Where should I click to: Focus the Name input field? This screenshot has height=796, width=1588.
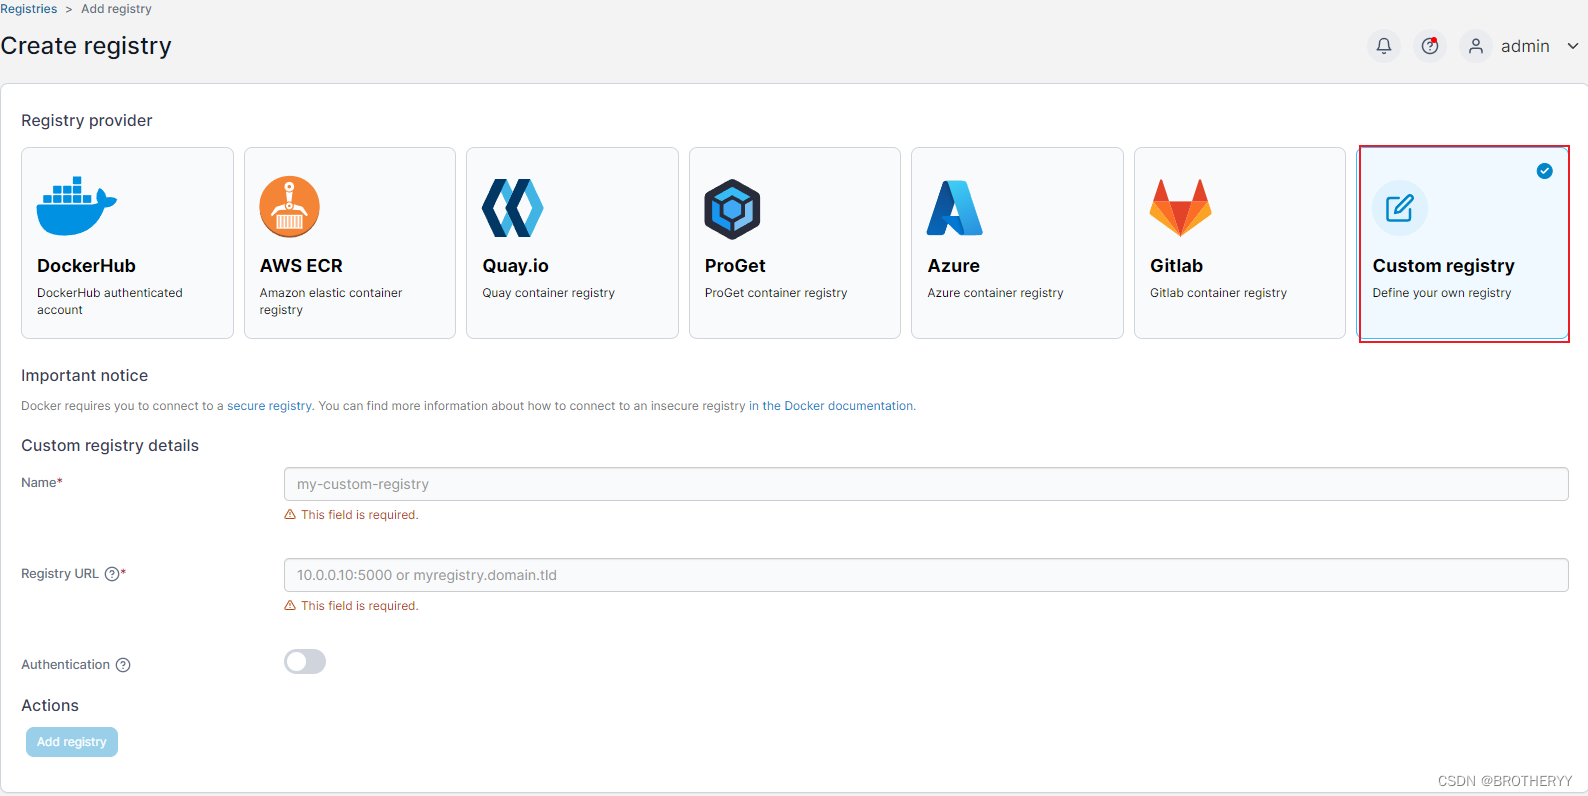tap(926, 484)
